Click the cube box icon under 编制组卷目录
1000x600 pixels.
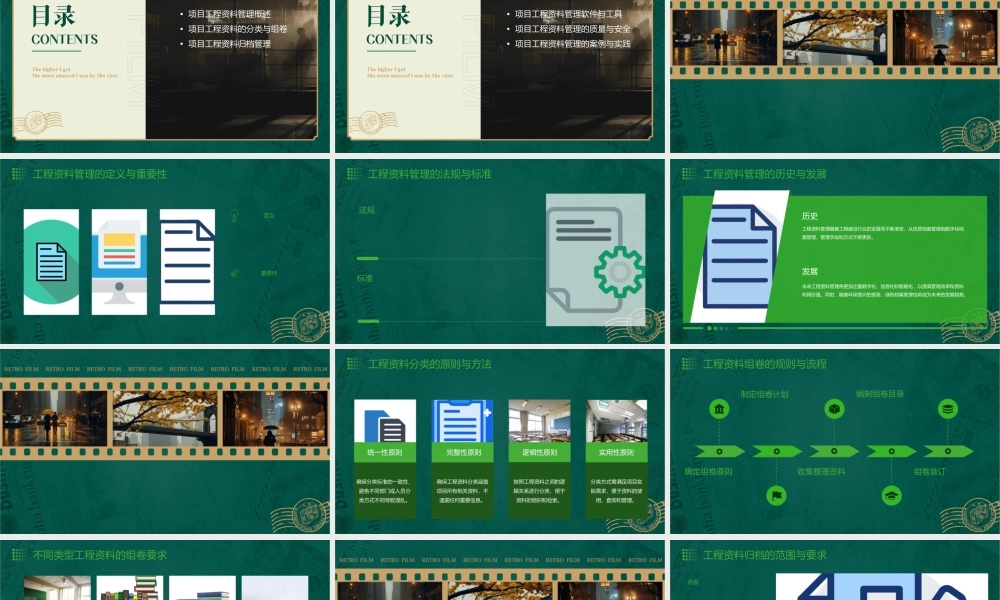(x=834, y=409)
